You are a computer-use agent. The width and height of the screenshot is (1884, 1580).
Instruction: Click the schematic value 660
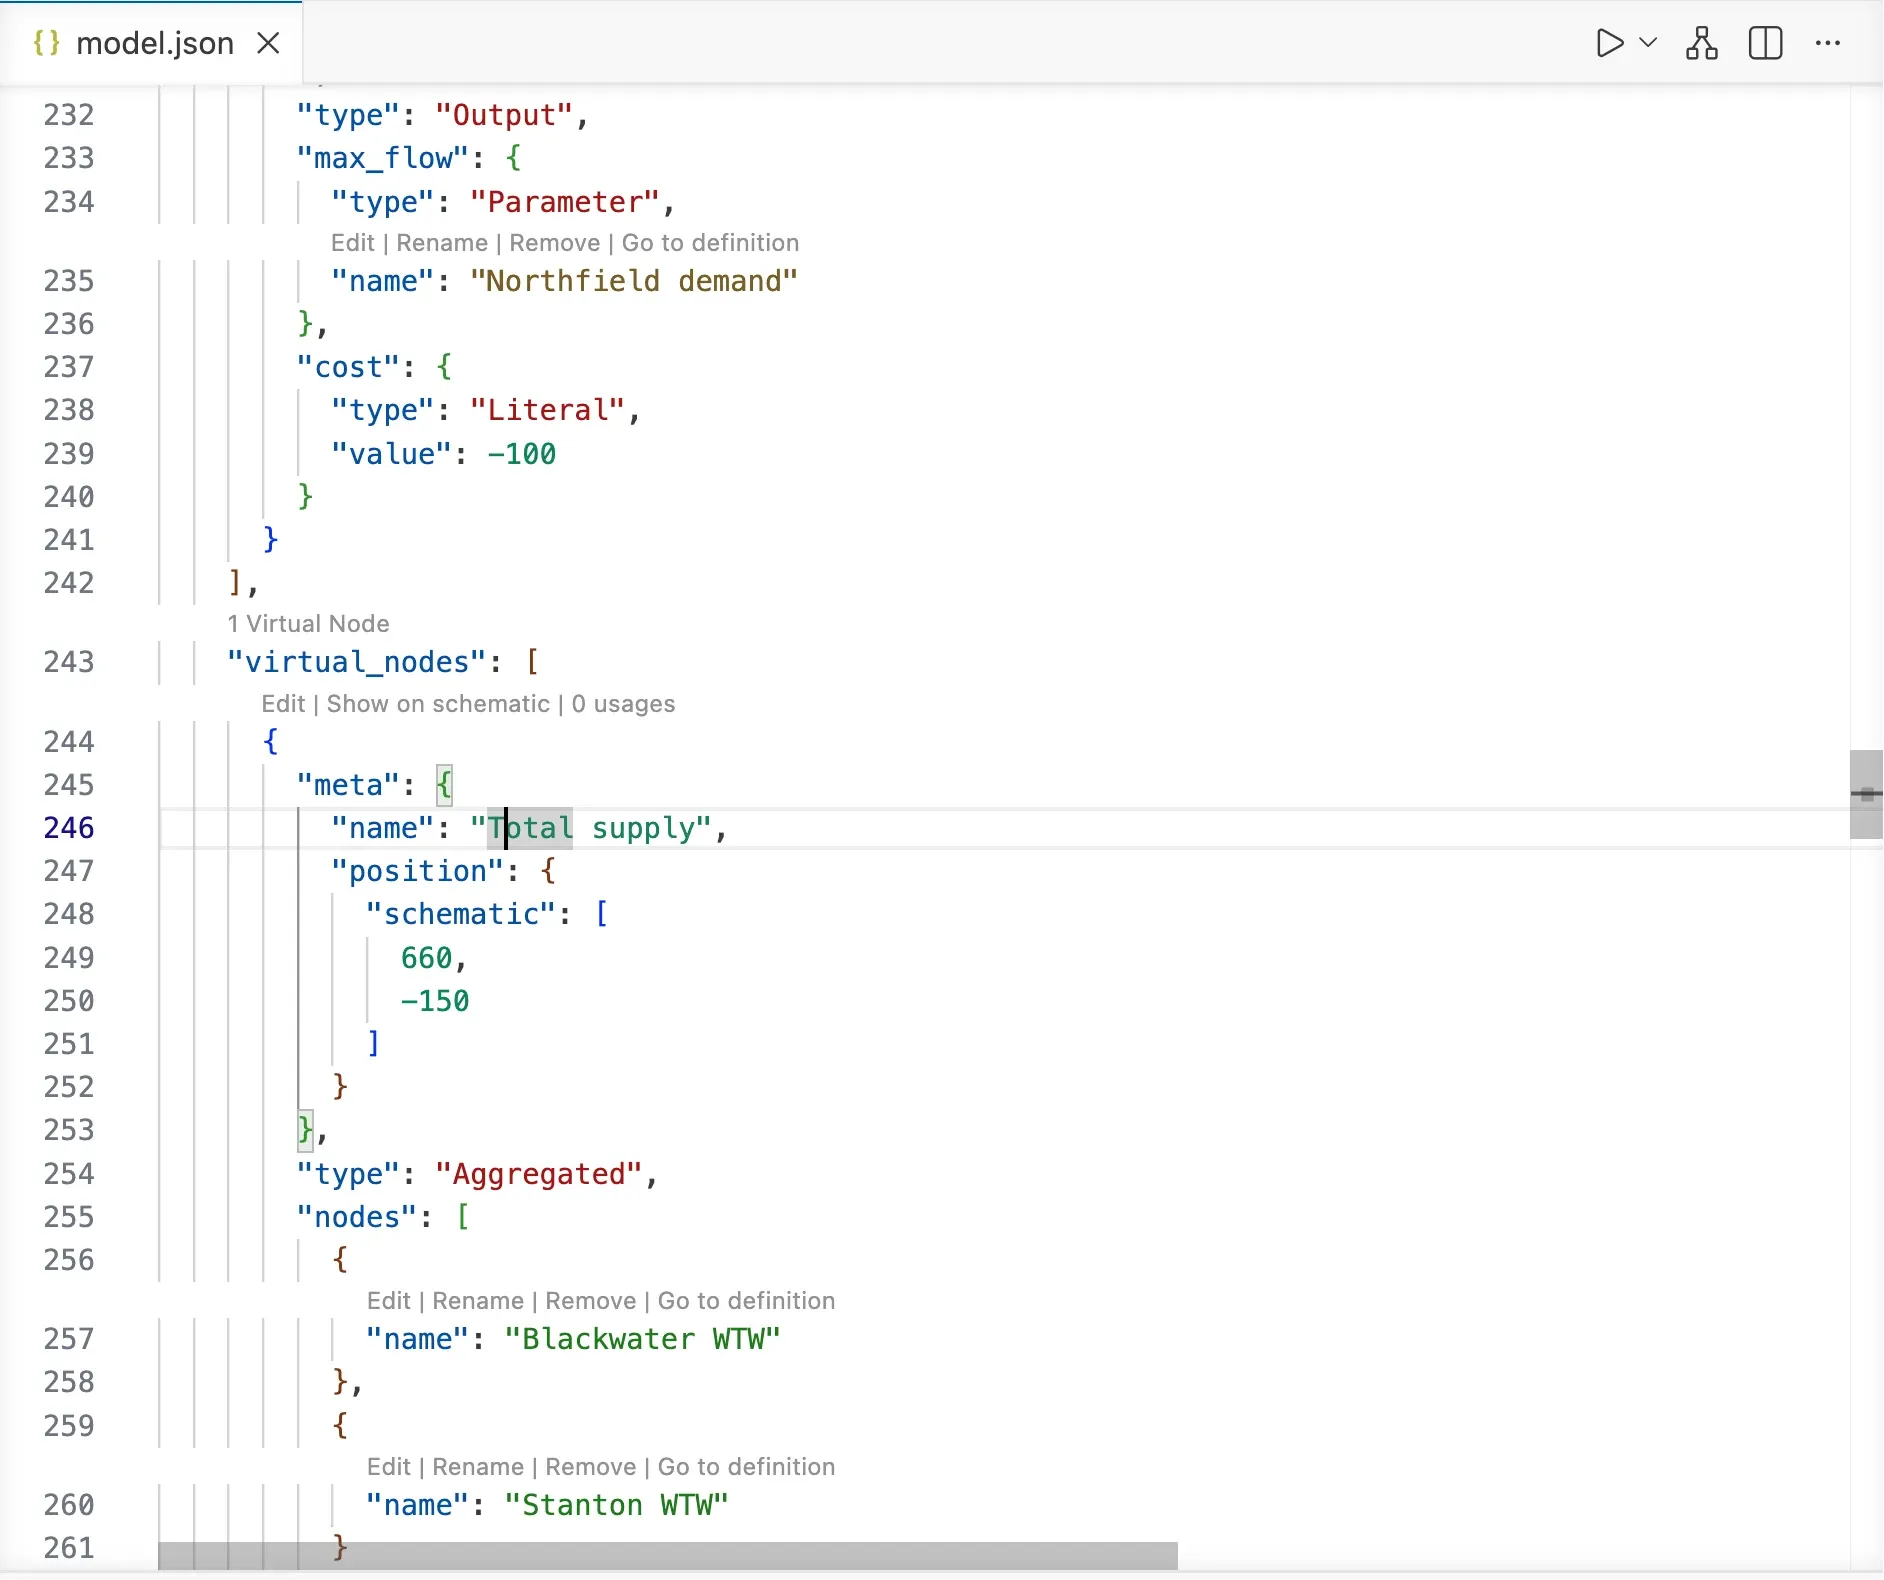(x=427, y=958)
